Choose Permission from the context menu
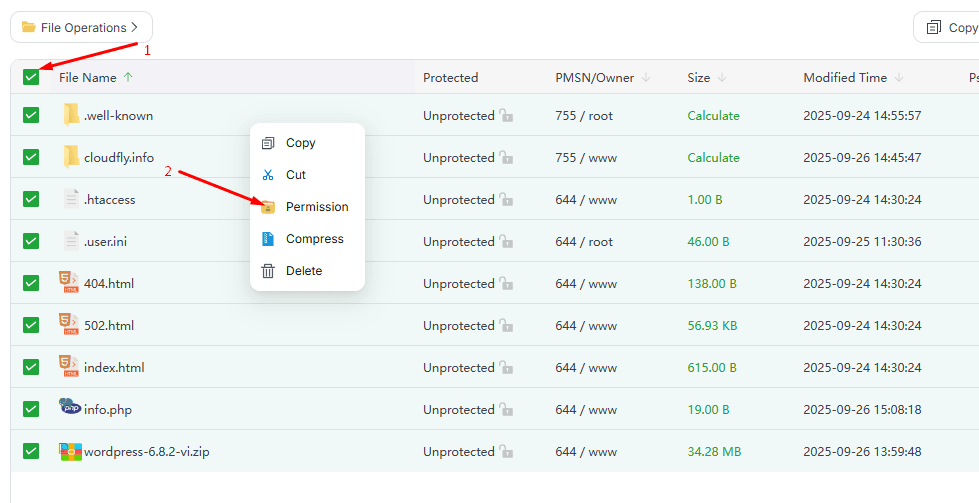The image size is (979, 503). [x=316, y=207]
